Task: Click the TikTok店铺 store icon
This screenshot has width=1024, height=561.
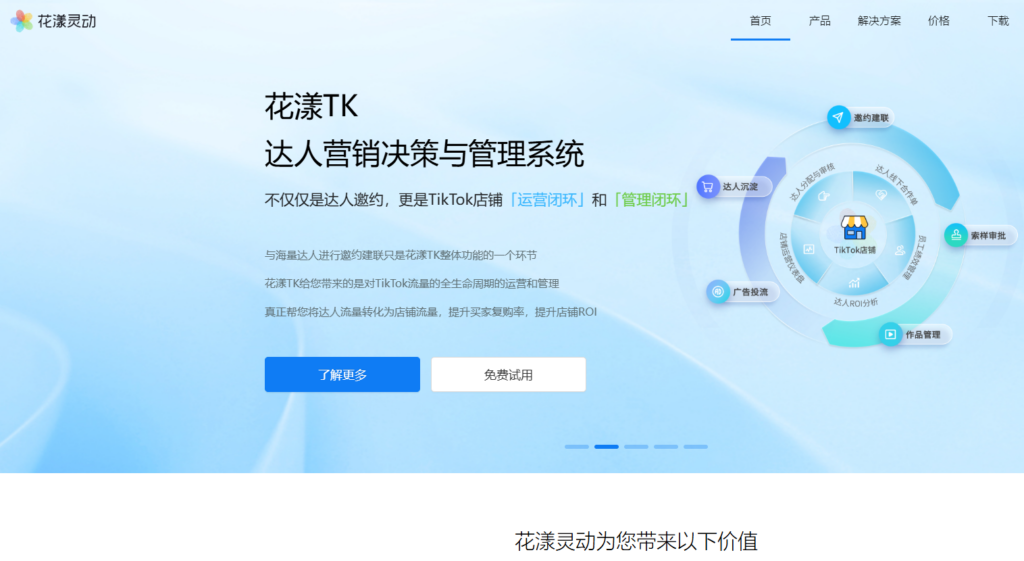Action: tap(854, 228)
